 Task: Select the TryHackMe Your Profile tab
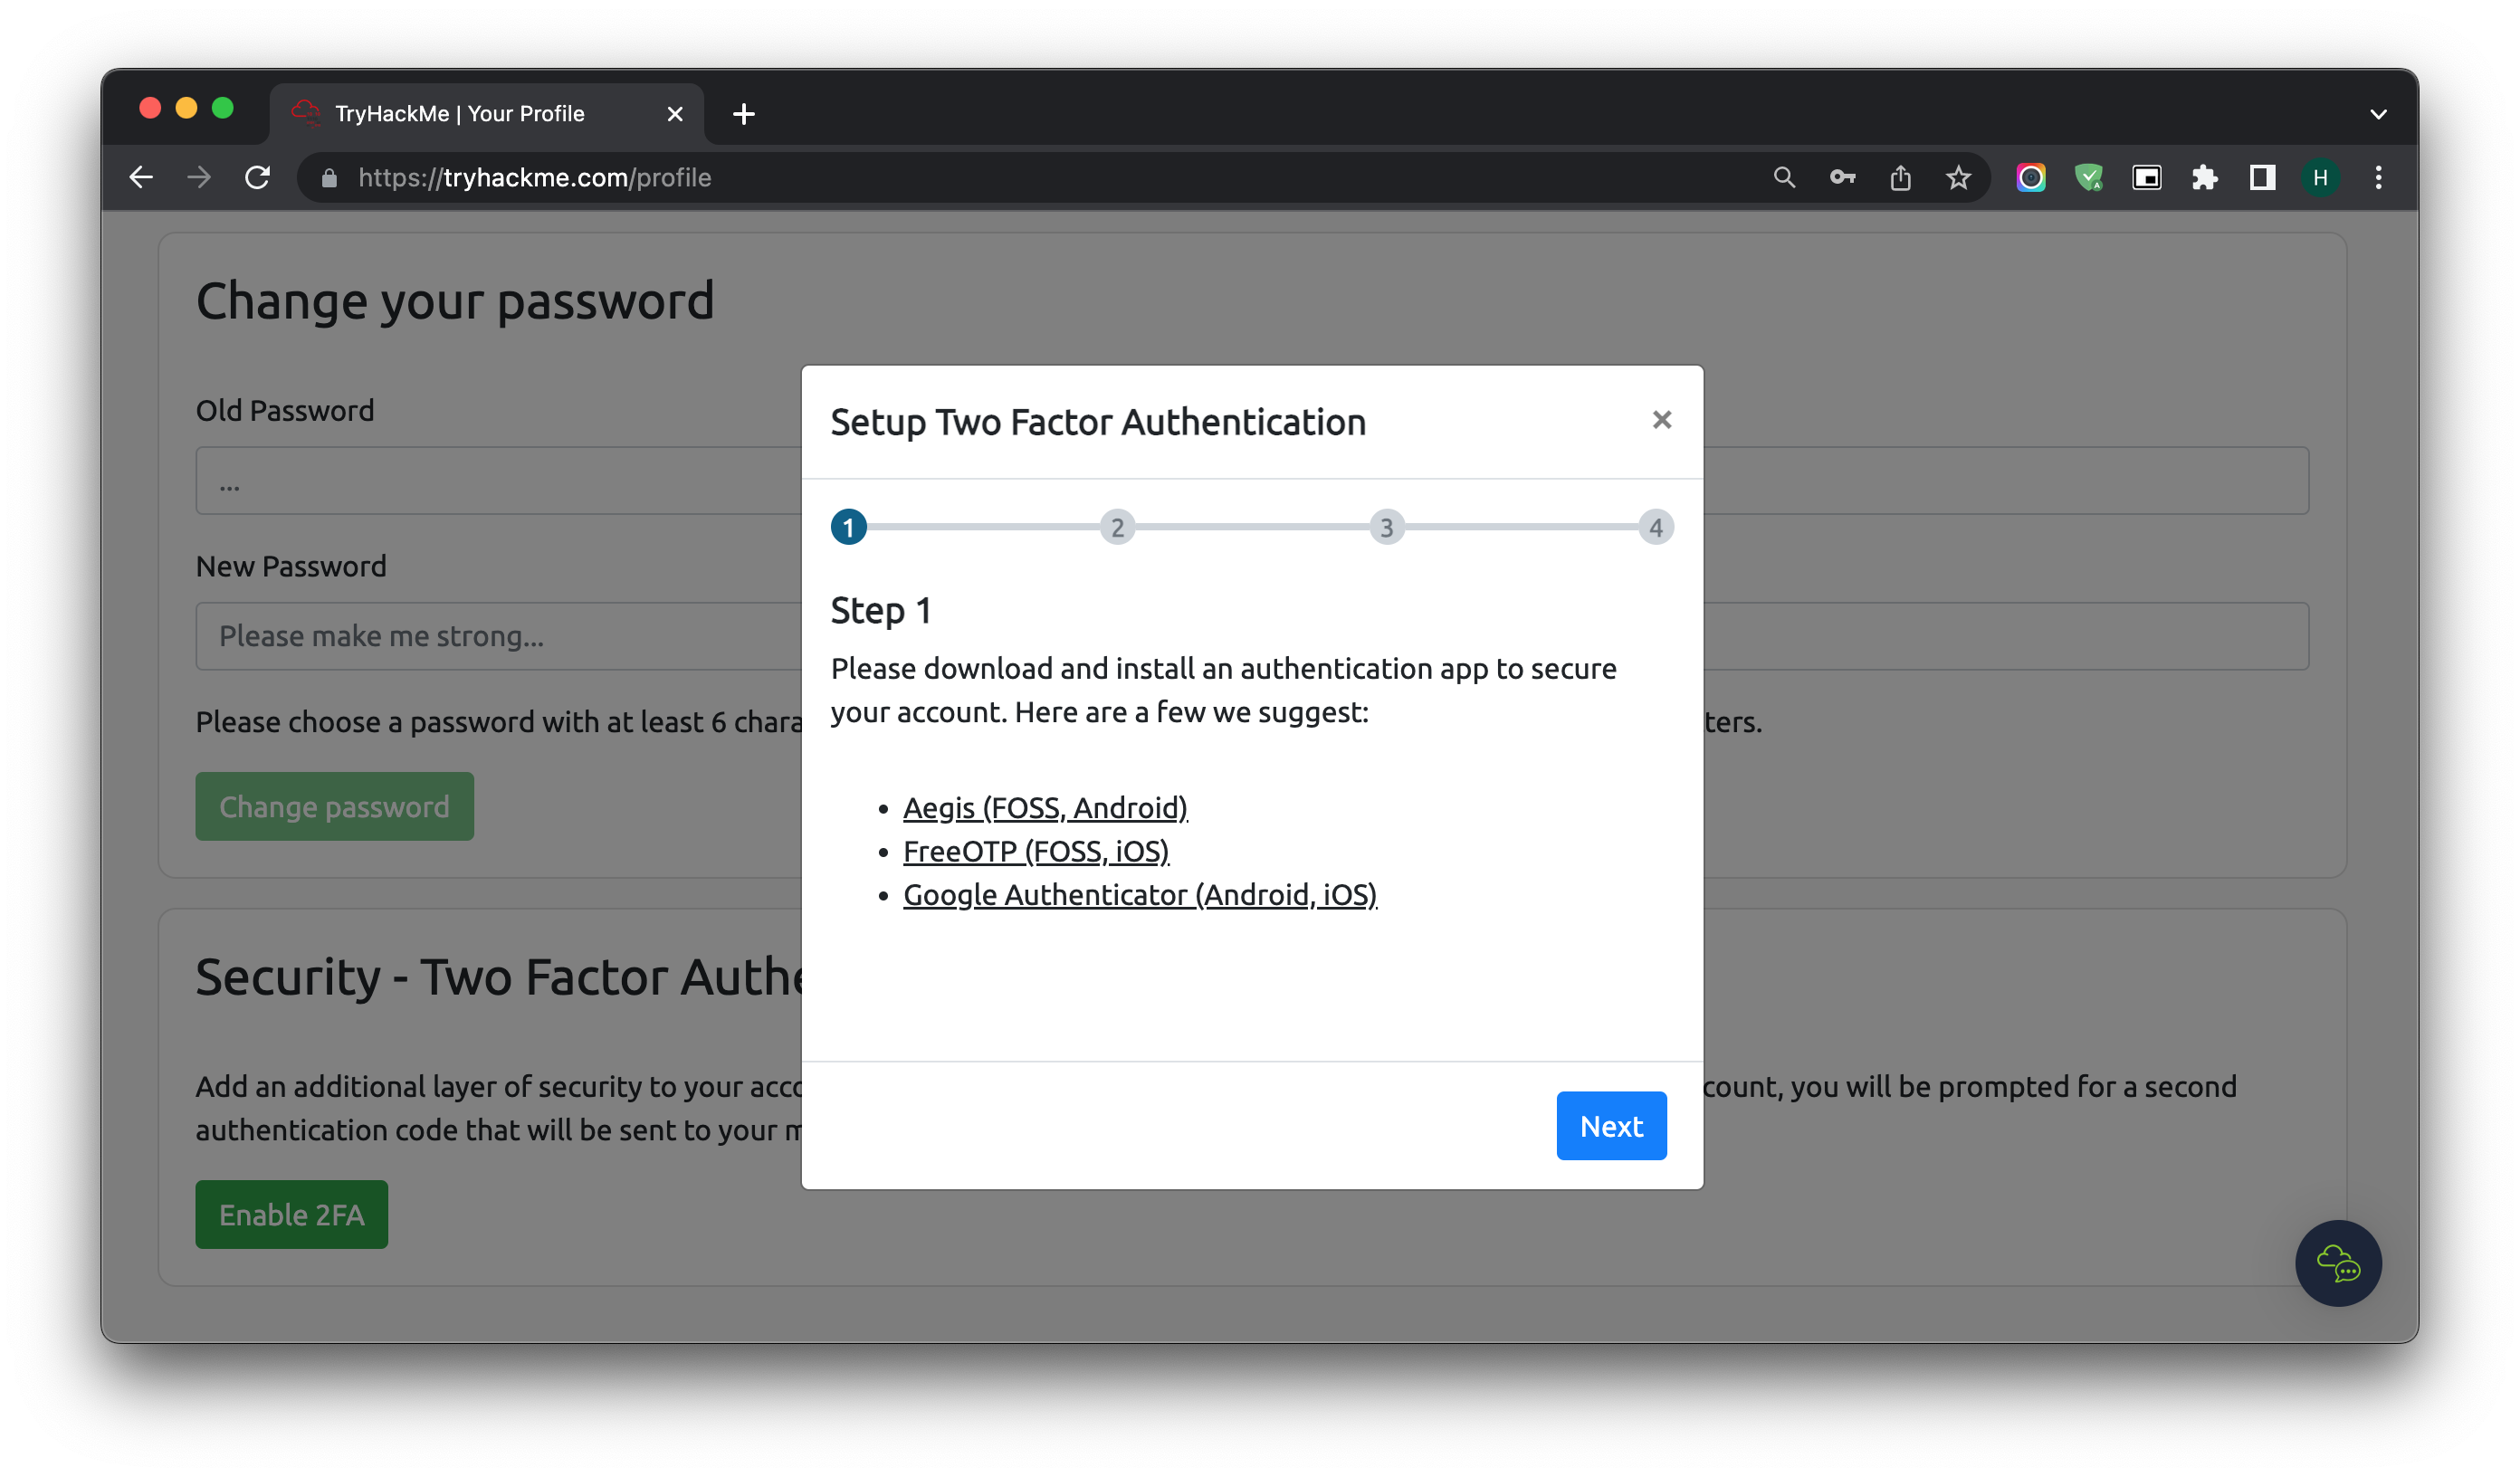point(460,113)
